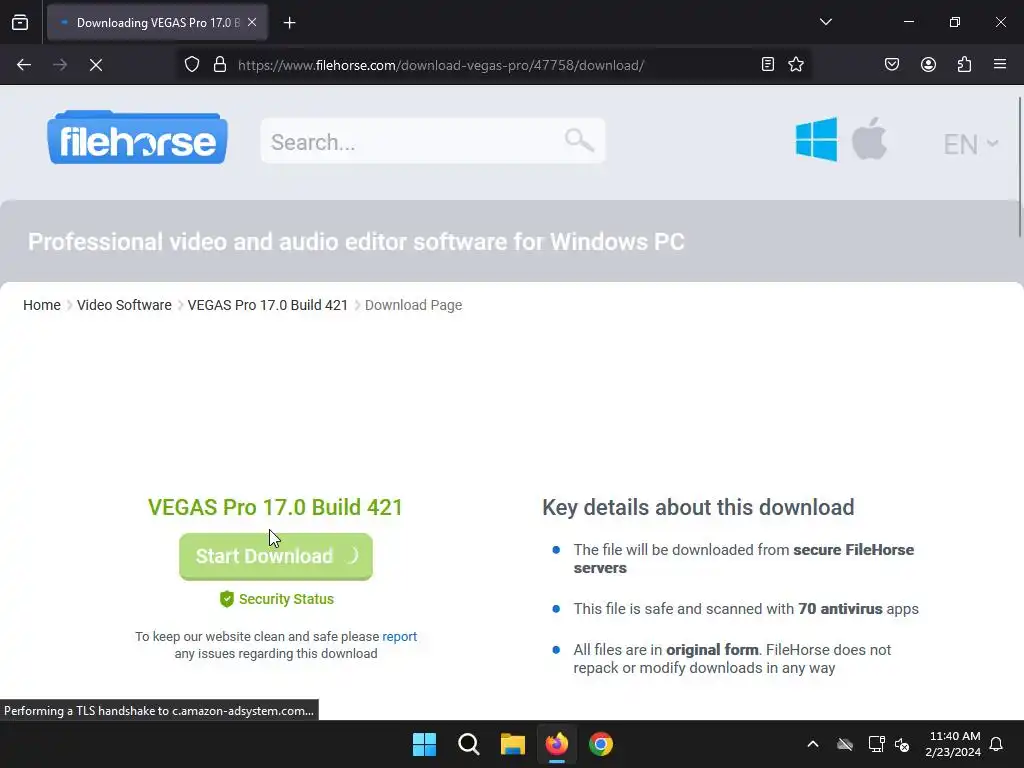Open the extensions puzzle icon
Image resolution: width=1024 pixels, height=768 pixels.
pyautogui.click(x=964, y=64)
